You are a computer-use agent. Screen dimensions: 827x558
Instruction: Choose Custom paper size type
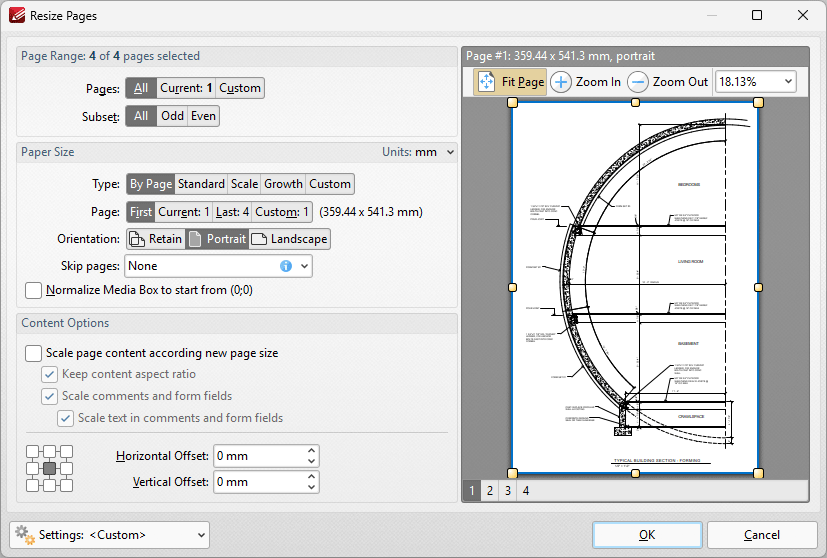(330, 184)
